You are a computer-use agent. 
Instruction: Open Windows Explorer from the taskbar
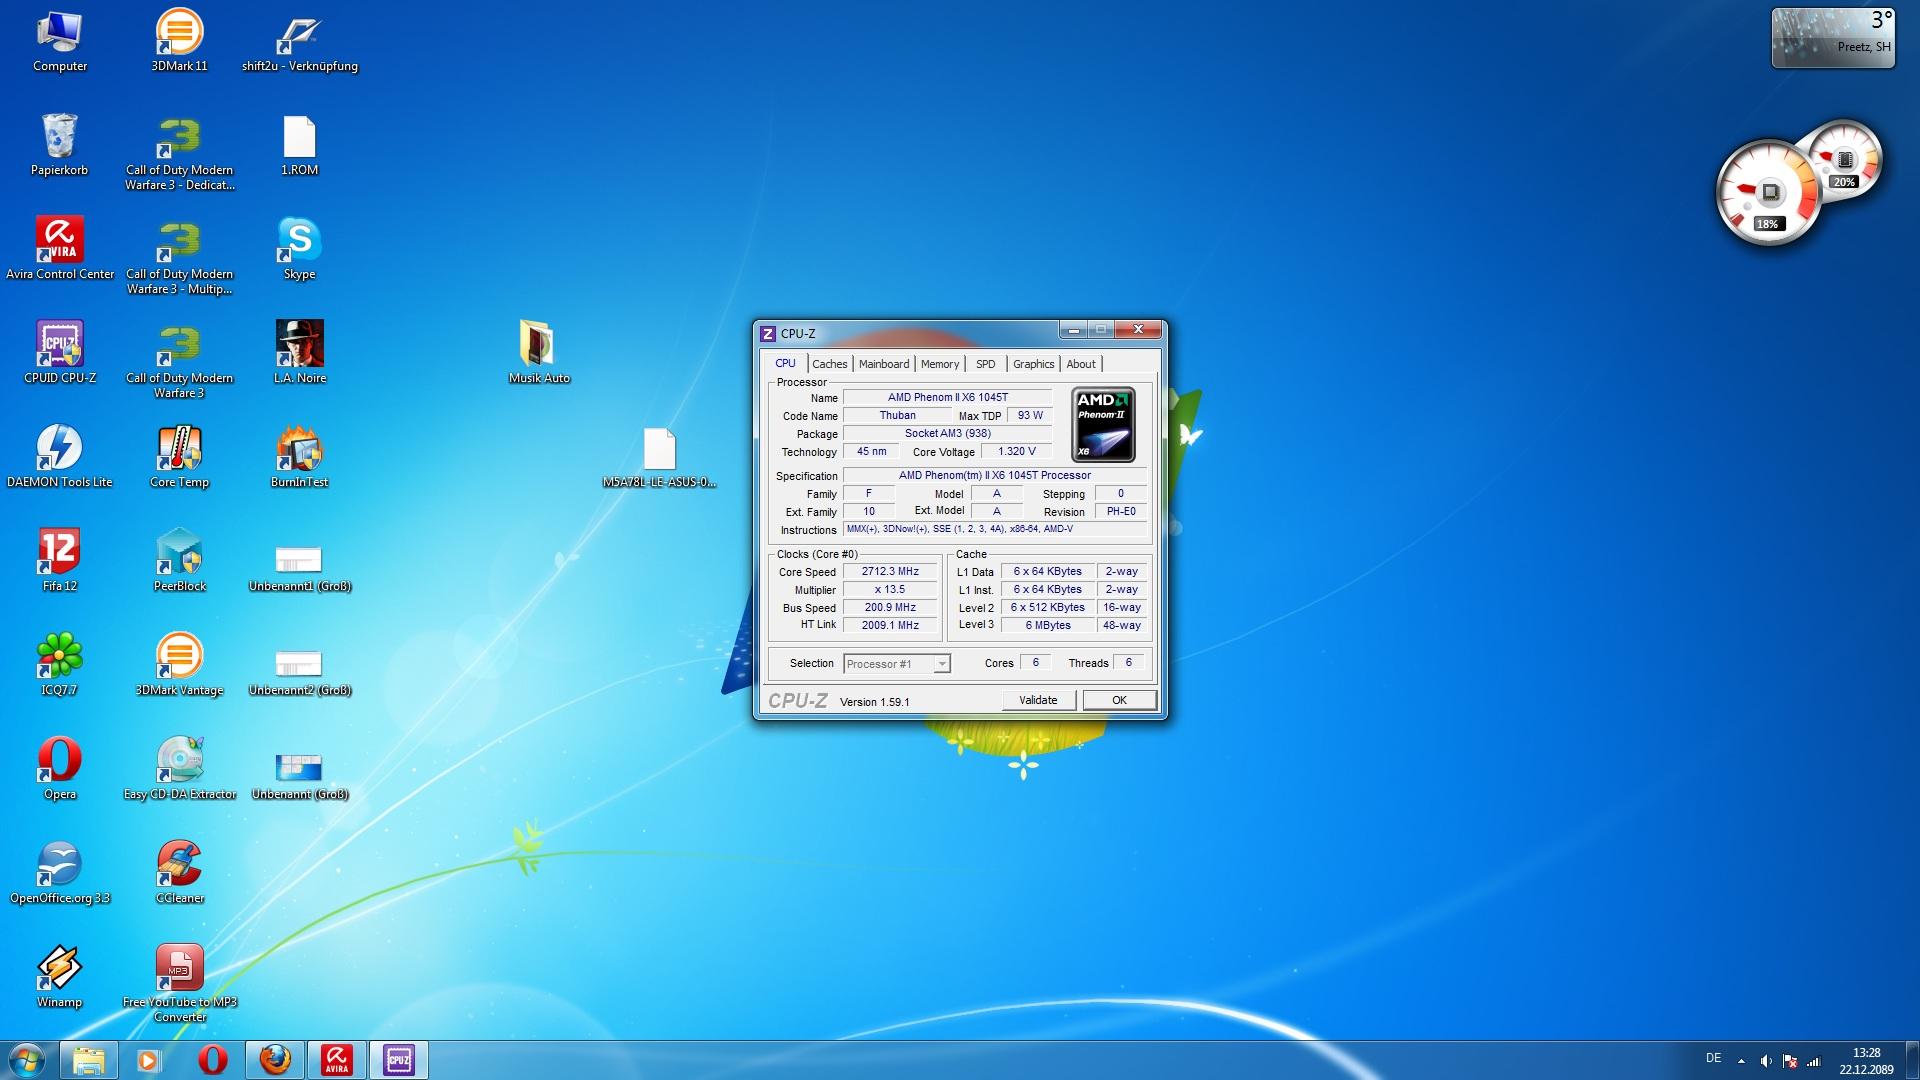(x=89, y=1060)
